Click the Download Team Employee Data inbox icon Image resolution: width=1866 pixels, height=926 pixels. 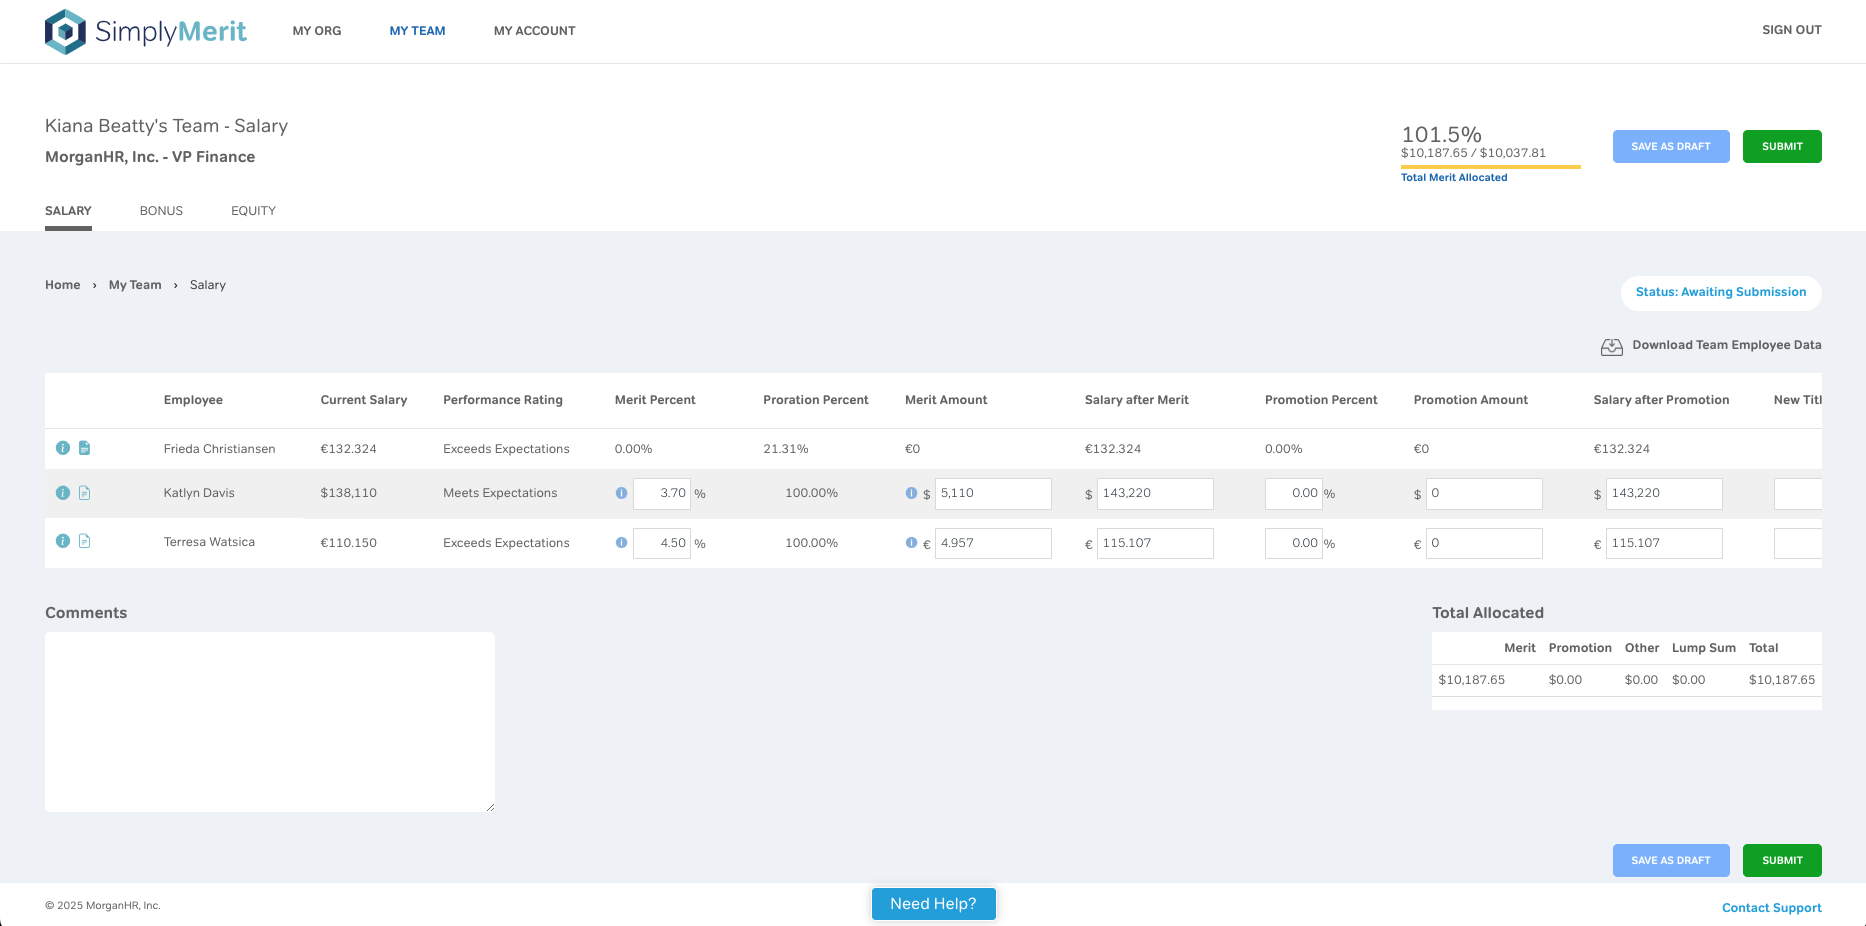(1612, 346)
